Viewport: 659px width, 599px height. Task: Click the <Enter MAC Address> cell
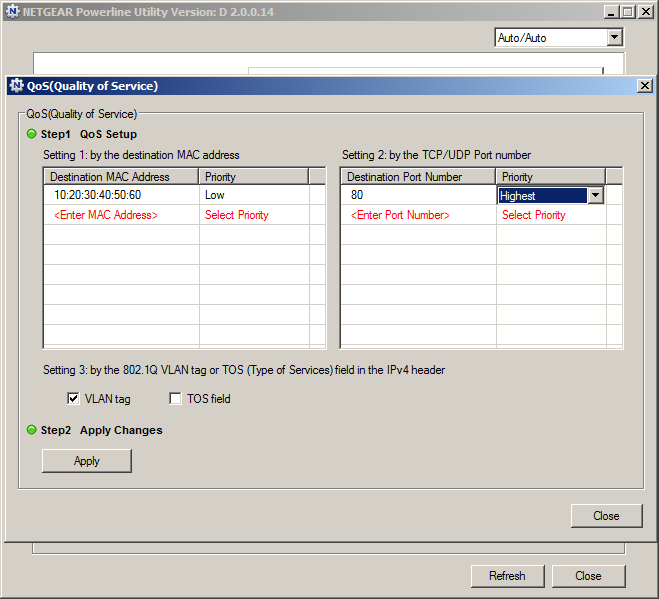pos(121,215)
